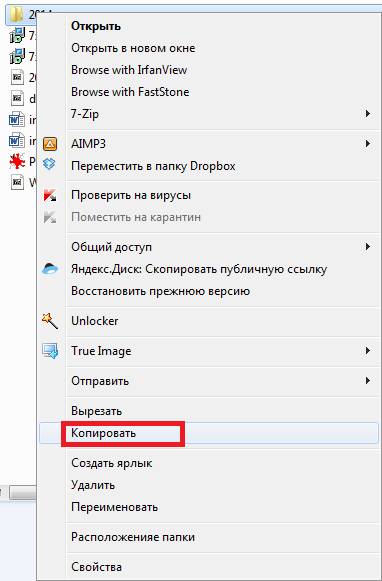Expand the Общий доступ submenu arrow
Viewport: 382px width, 581px height.
tap(368, 246)
